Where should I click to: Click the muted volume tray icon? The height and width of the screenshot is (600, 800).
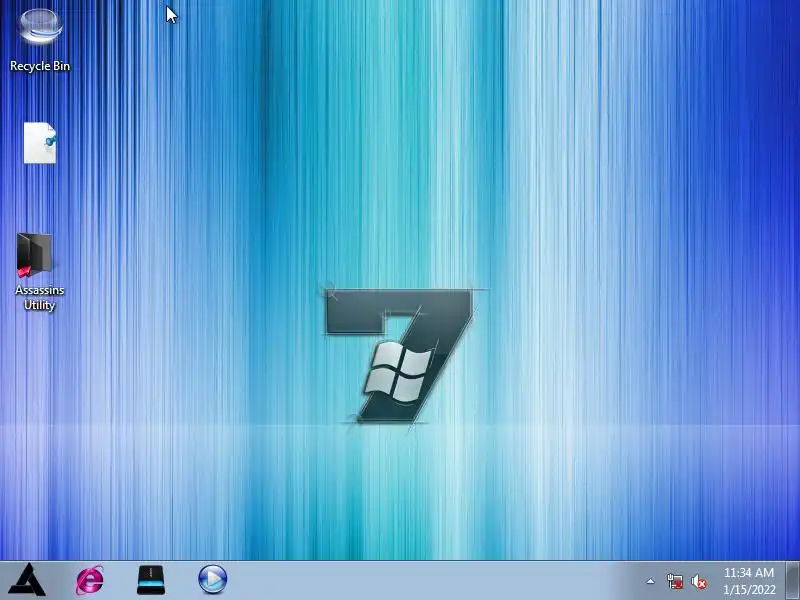tap(699, 581)
